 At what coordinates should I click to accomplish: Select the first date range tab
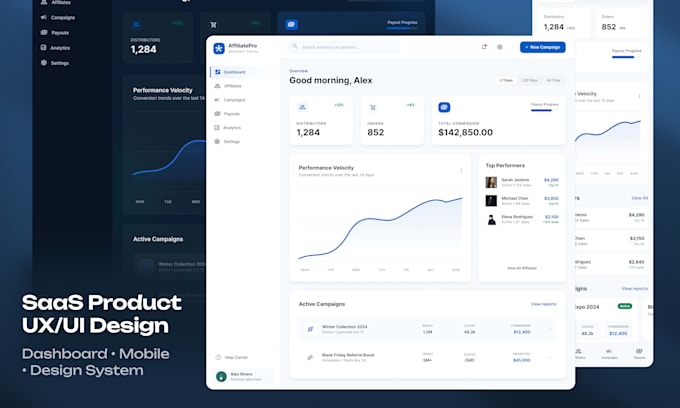click(506, 80)
